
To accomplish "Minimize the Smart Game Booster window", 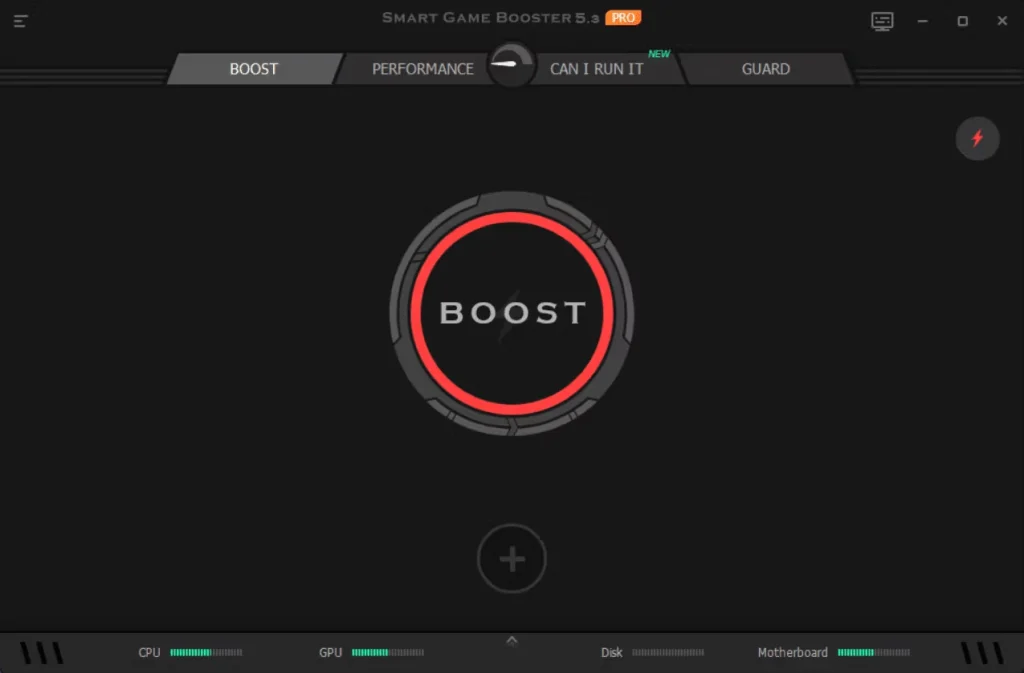I will coord(922,21).
